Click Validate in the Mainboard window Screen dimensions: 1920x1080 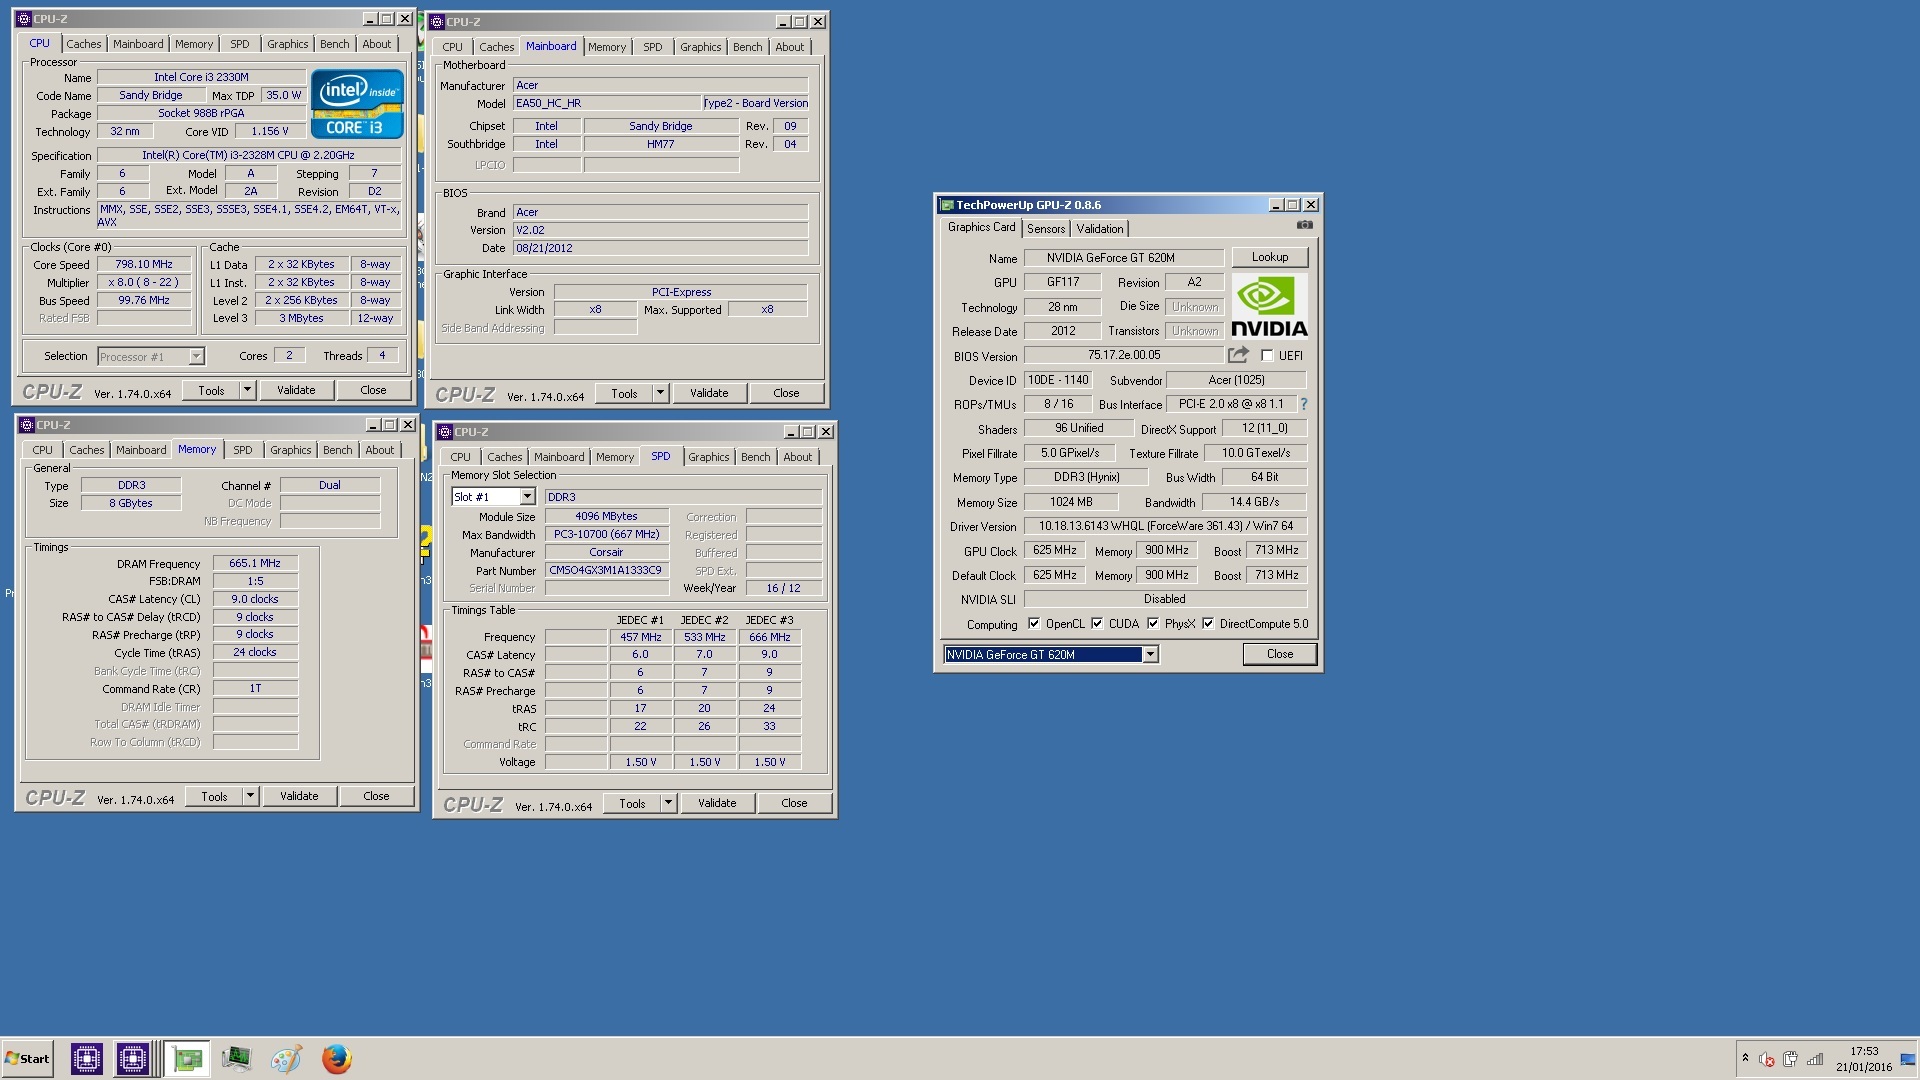709,393
